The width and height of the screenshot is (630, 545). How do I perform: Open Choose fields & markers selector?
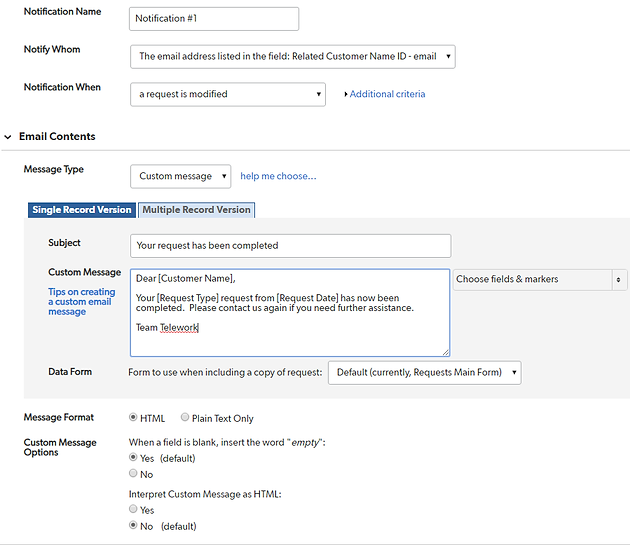point(540,279)
